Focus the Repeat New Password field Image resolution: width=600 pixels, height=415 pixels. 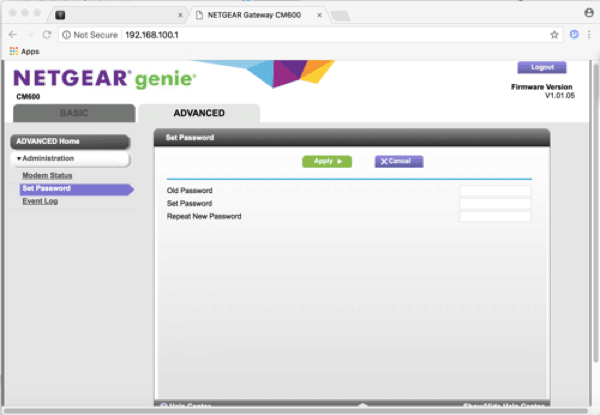pyautogui.click(x=495, y=216)
